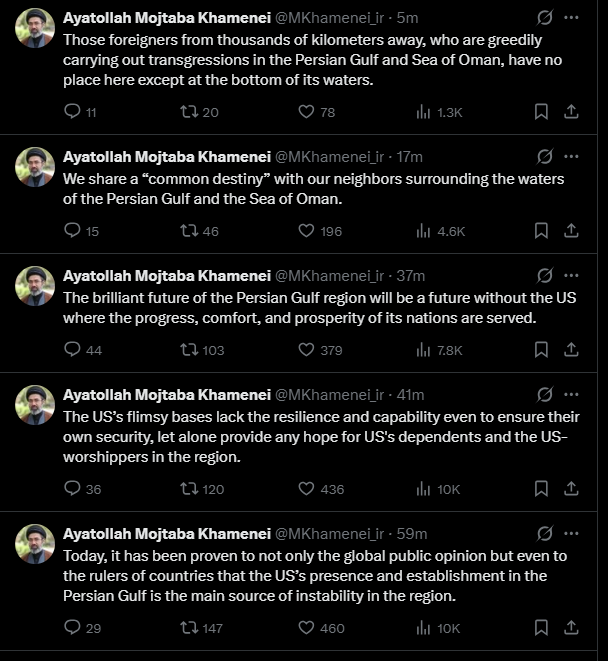Share the "main source of instability" tweet
Image resolution: width=608 pixels, height=661 pixels.
571,628
